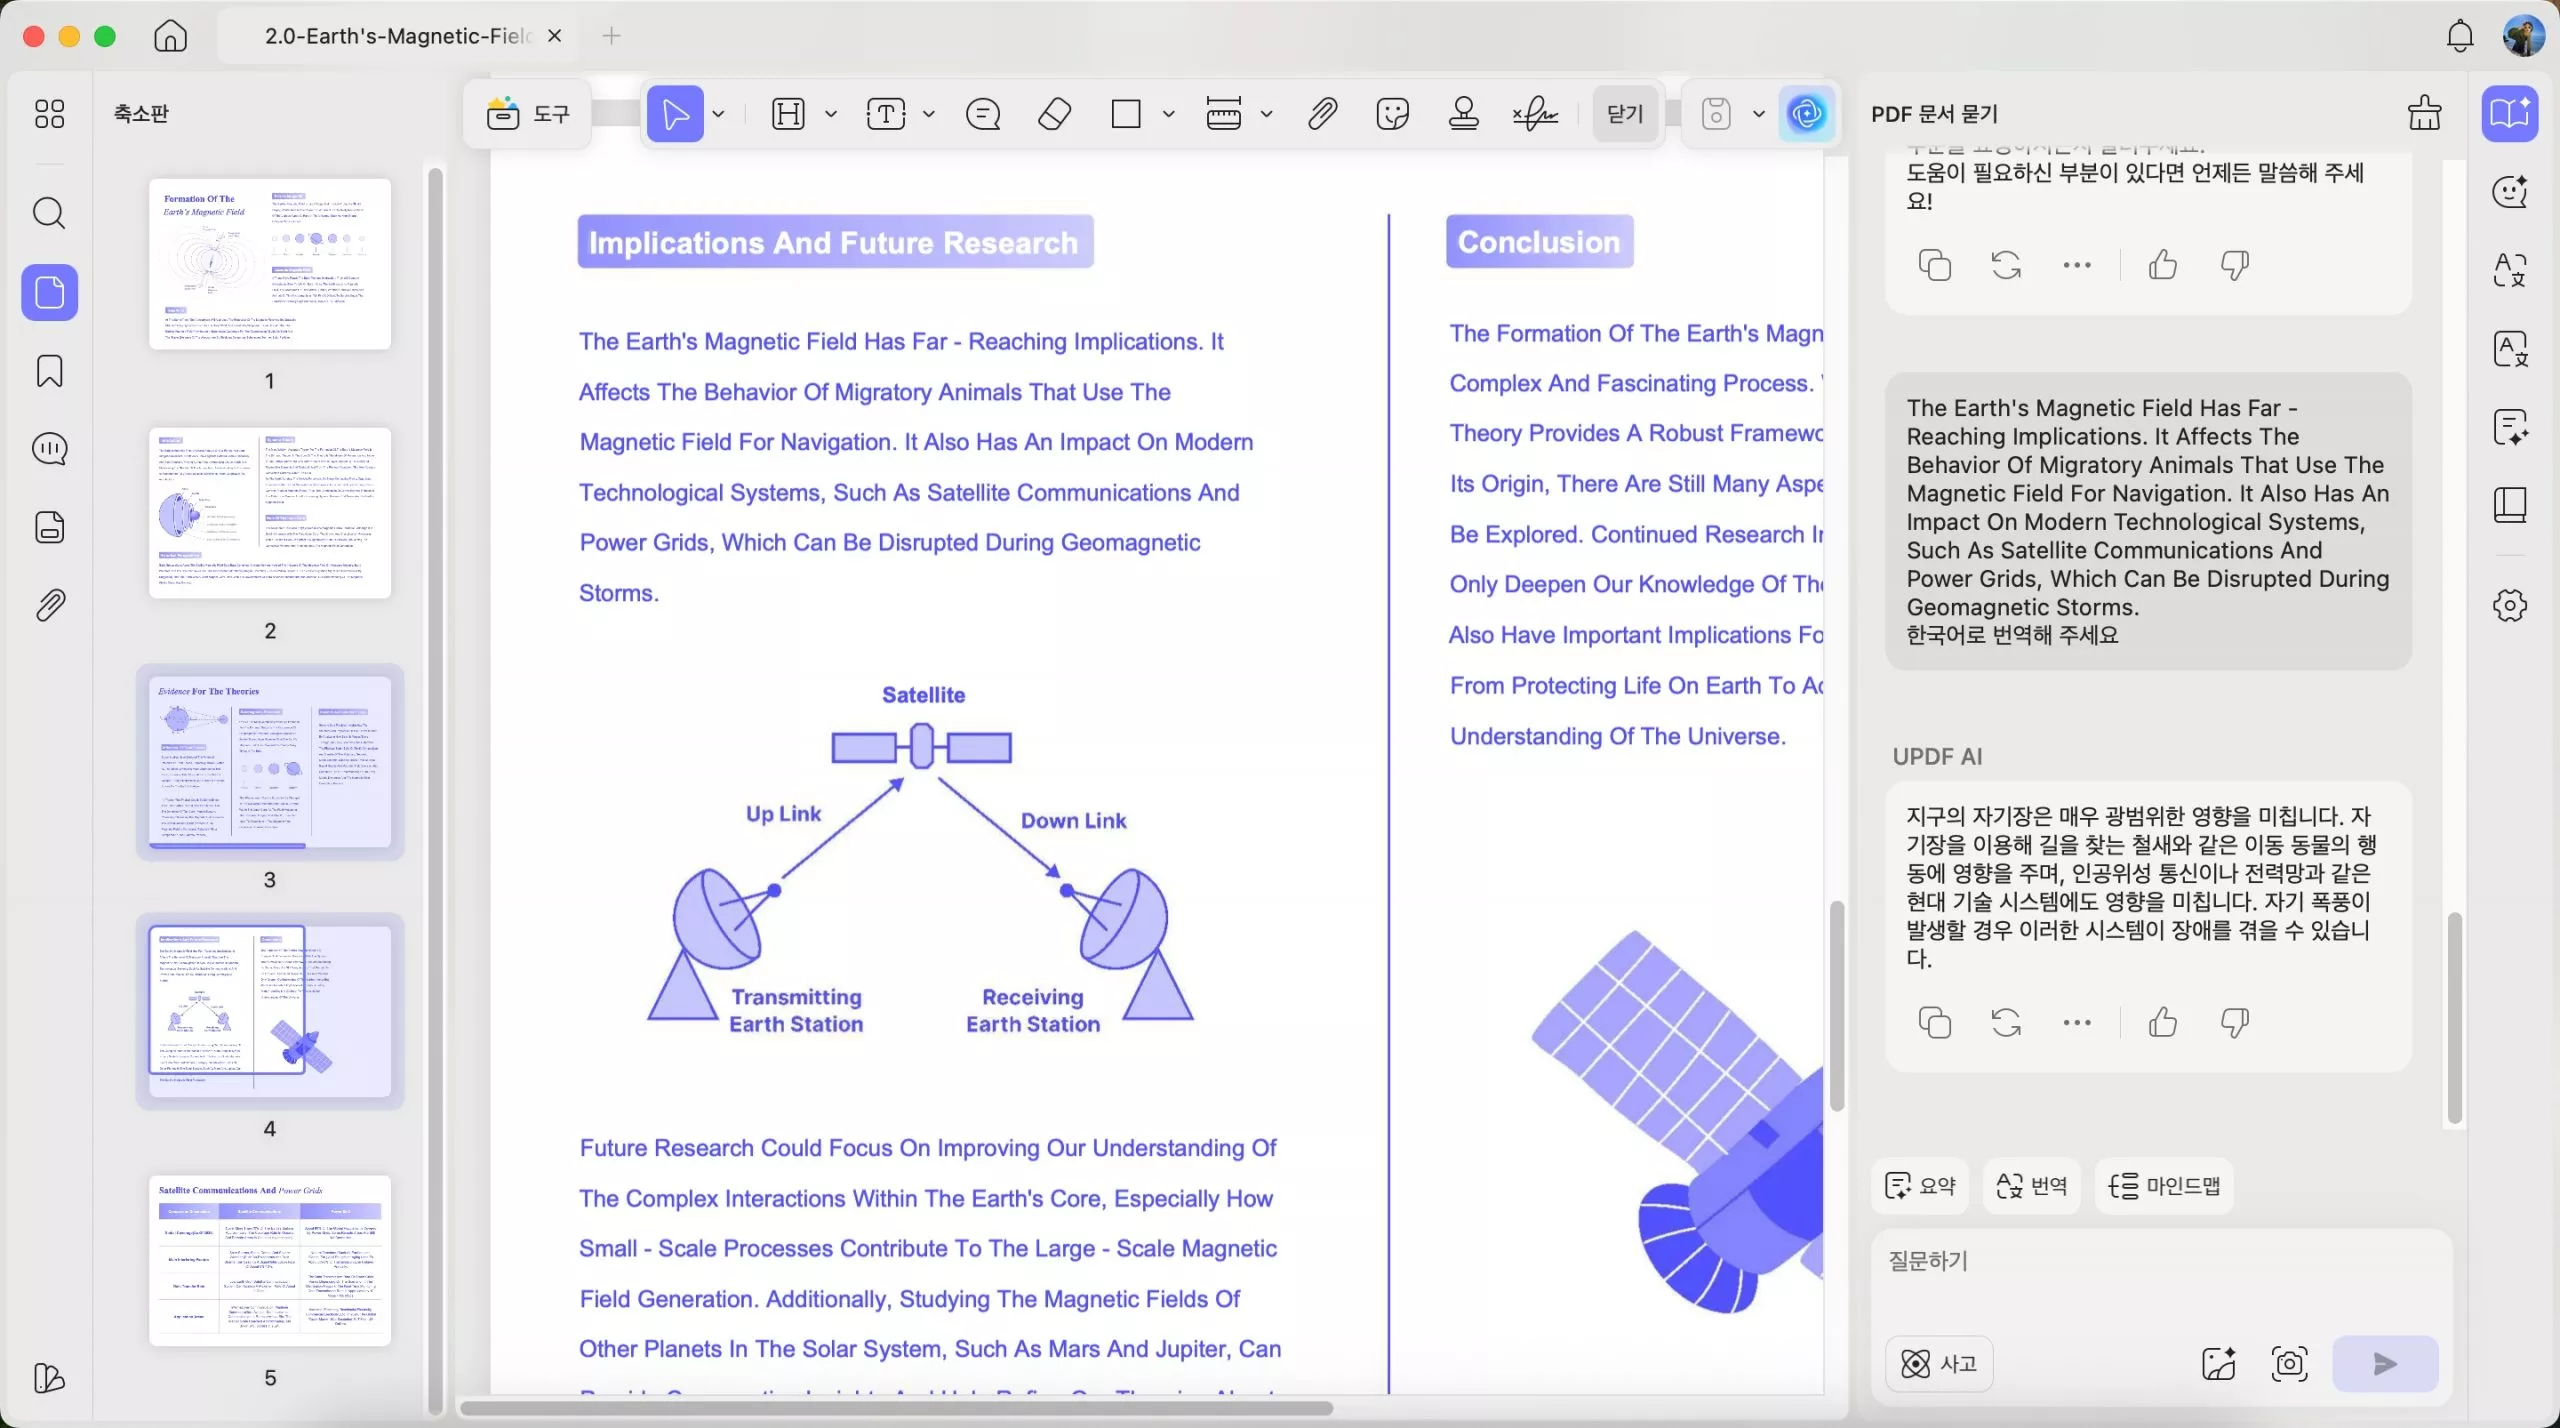Screen dimensions: 2560x1428
Task: Switch to the 2.0-Earth's-Magnetic-Field document tab
Action: (398, 36)
